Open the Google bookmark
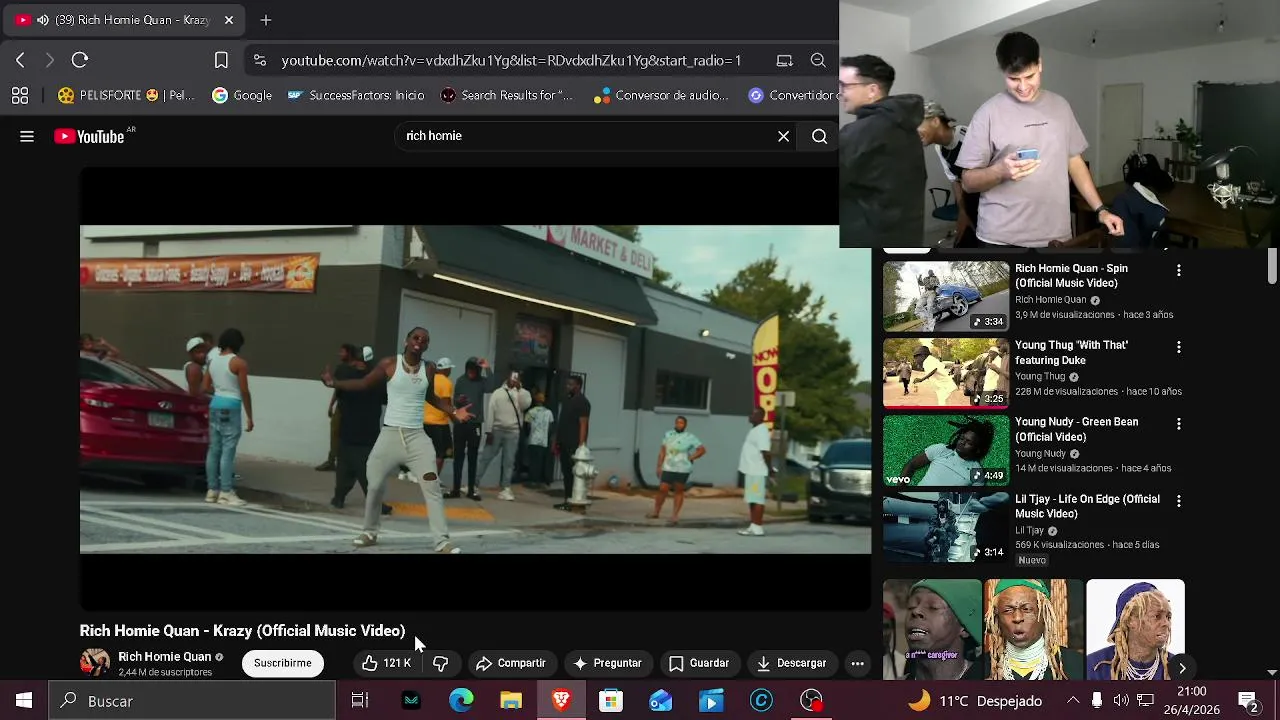This screenshot has width=1280, height=720. pos(242,95)
